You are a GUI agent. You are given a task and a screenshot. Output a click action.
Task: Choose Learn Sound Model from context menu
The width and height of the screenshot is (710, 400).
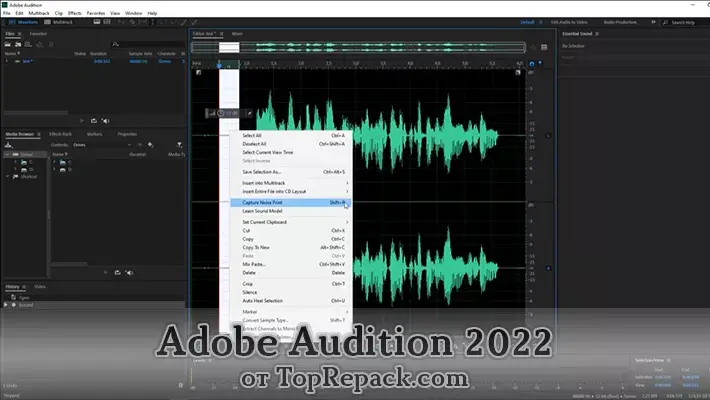[290, 211]
